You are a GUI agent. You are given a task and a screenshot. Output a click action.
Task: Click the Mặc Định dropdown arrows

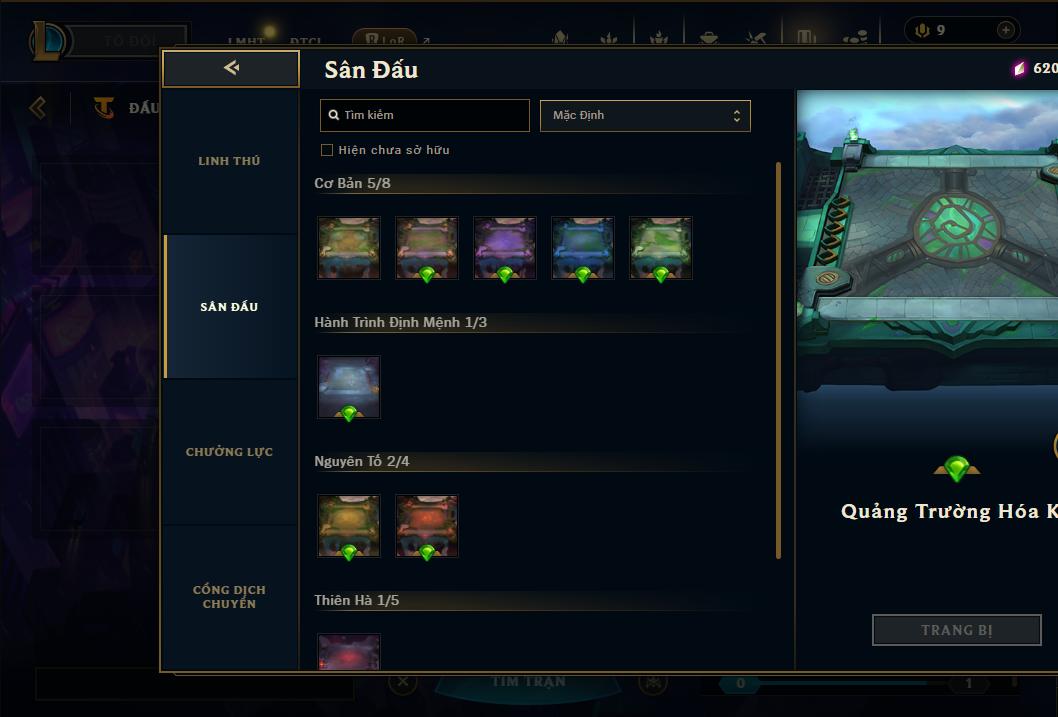point(737,116)
